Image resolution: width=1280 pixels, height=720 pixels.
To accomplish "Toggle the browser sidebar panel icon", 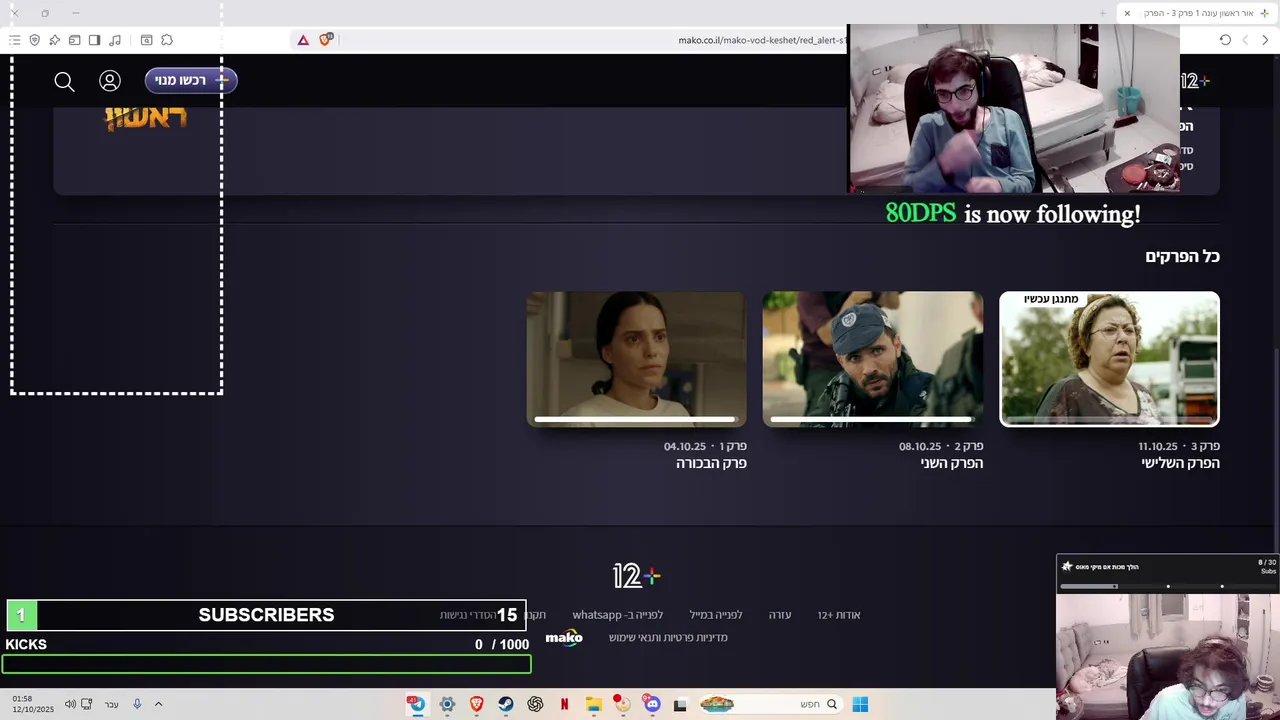I will tap(94, 40).
